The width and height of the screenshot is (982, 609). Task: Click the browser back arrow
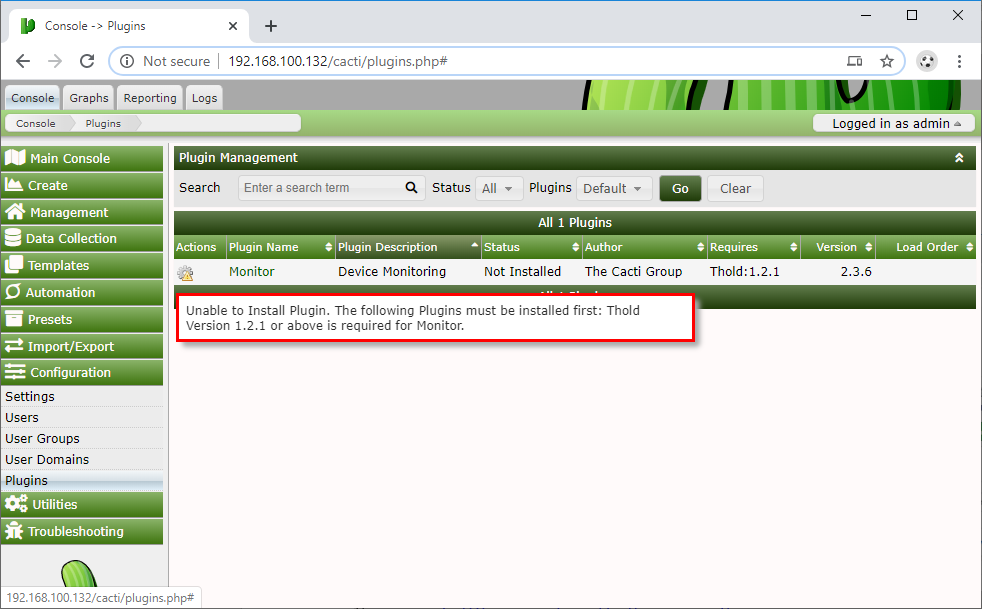pos(23,61)
